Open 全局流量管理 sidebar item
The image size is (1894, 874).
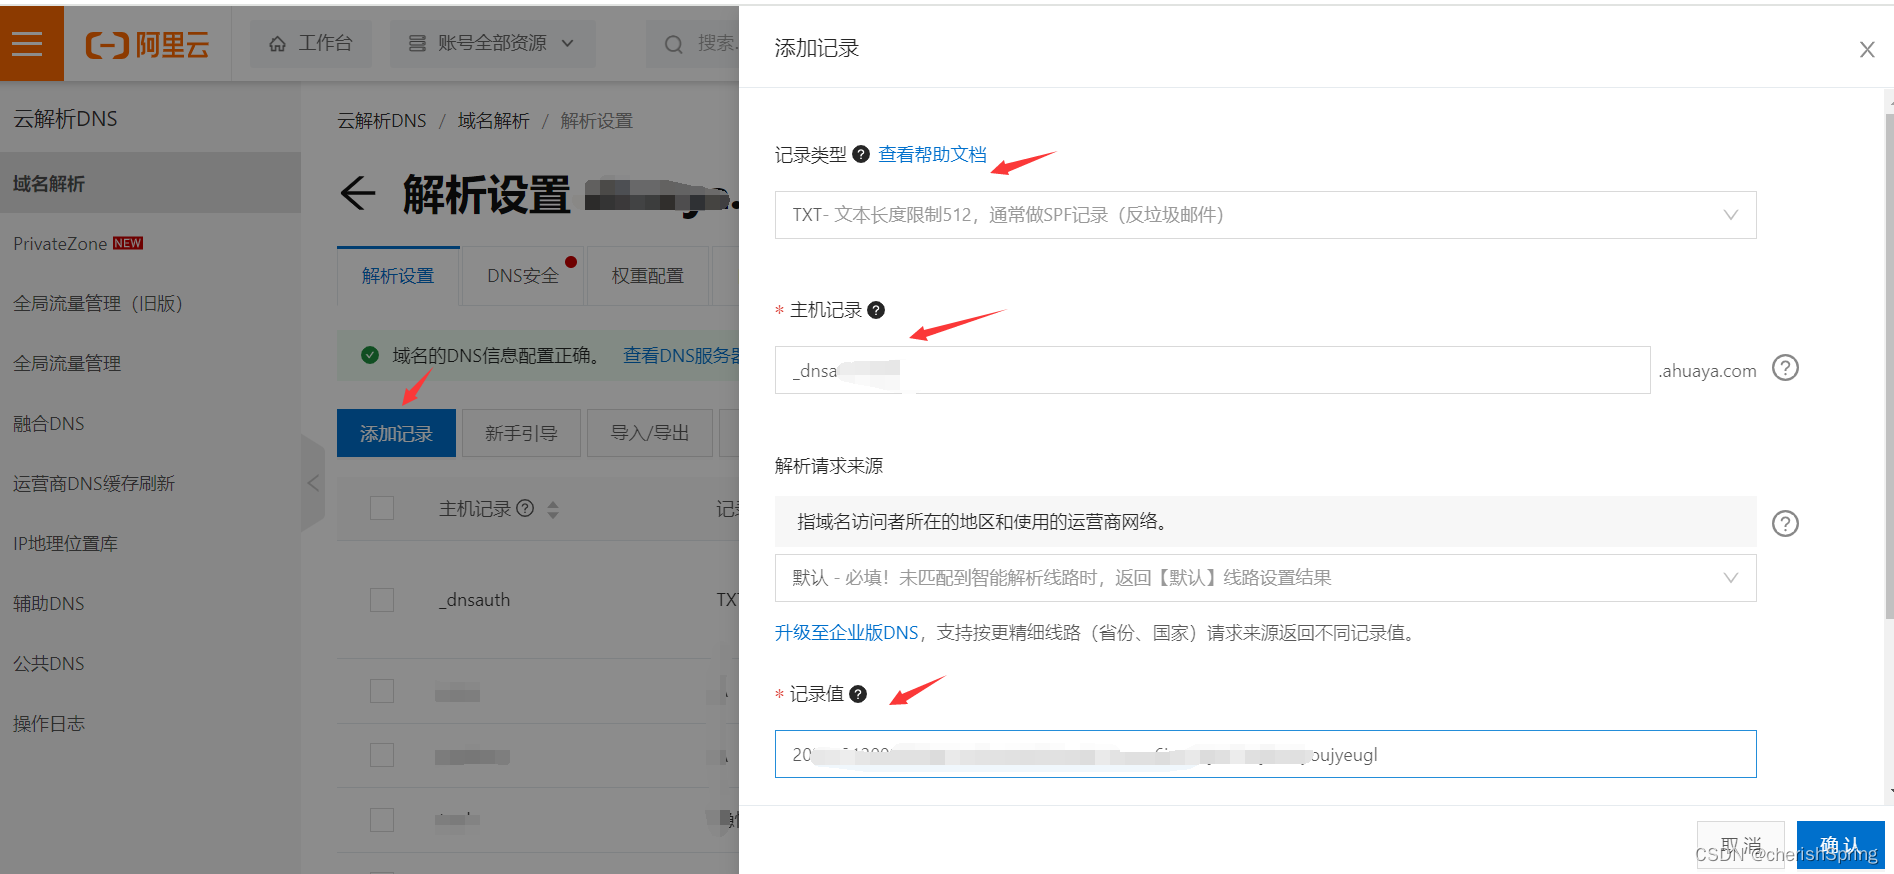pos(150,363)
